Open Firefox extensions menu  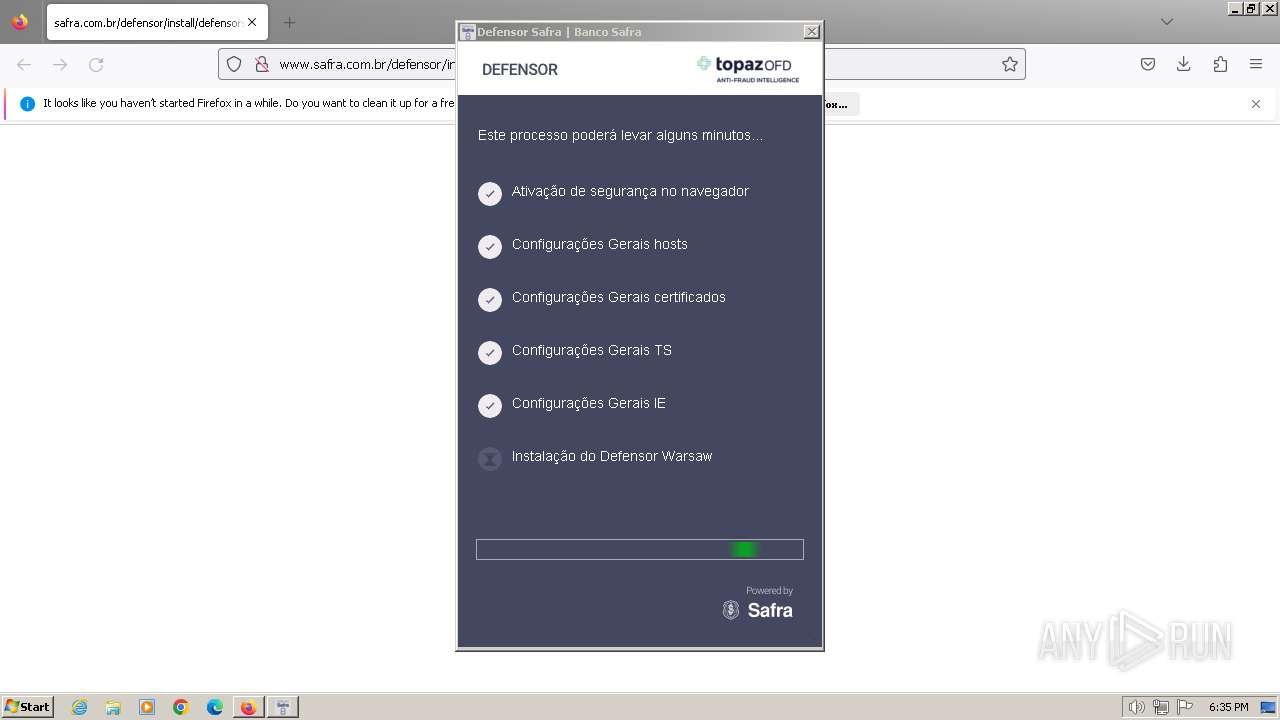click(x=1220, y=64)
